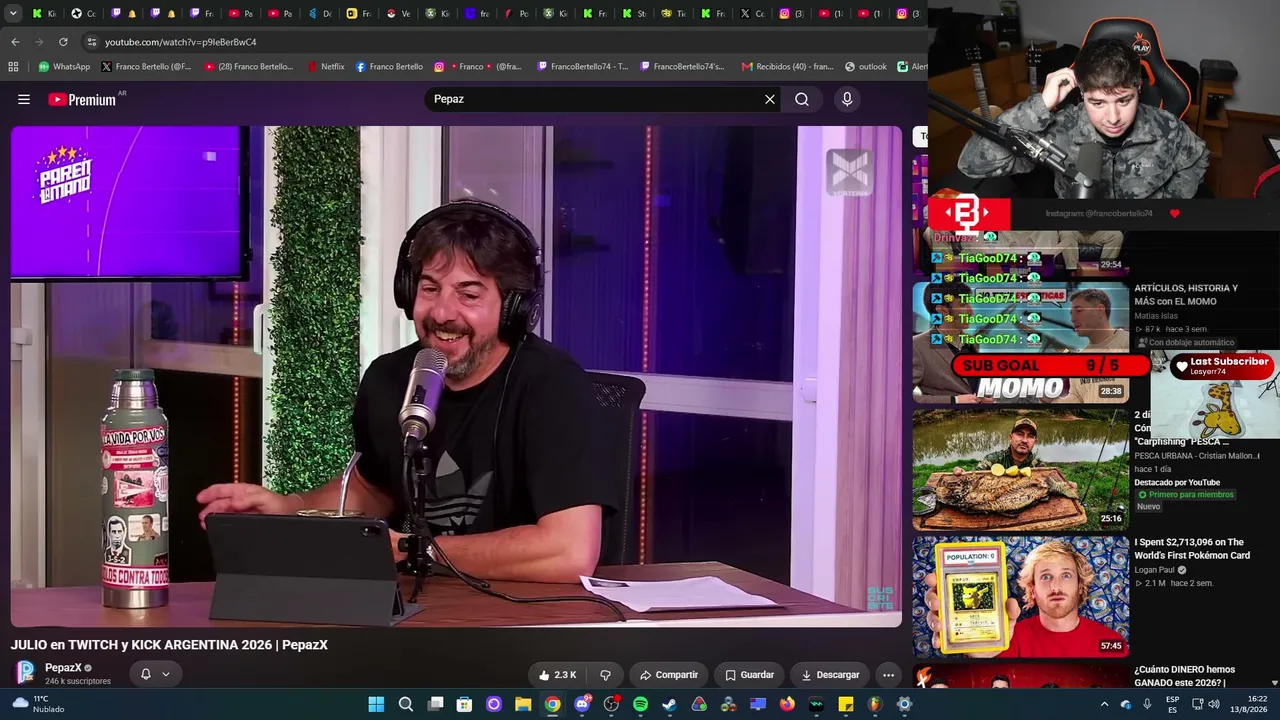View site information icon in address bar
Screen dimensions: 1280x720
pos(91,42)
